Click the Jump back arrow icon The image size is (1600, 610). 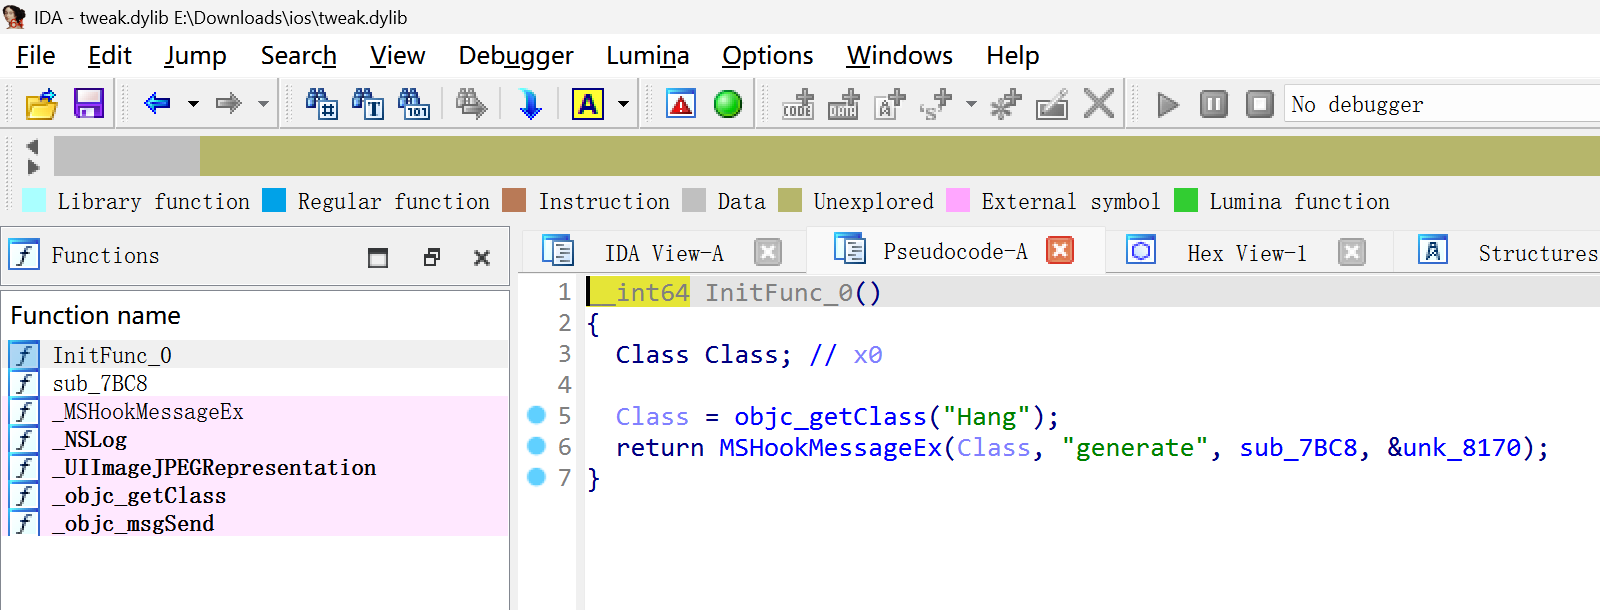tap(157, 103)
